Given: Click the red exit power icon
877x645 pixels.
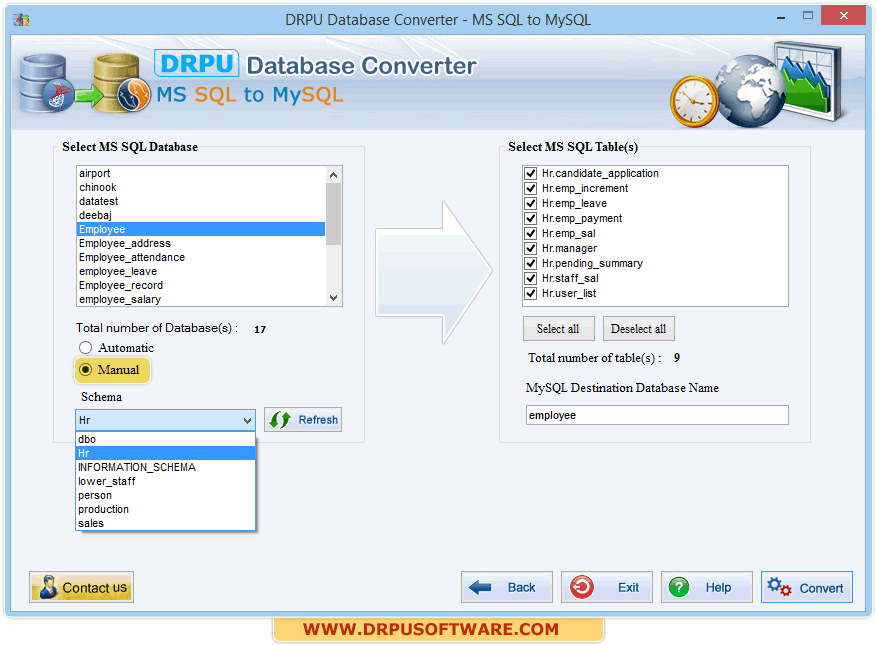Looking at the screenshot, I should [x=582, y=587].
